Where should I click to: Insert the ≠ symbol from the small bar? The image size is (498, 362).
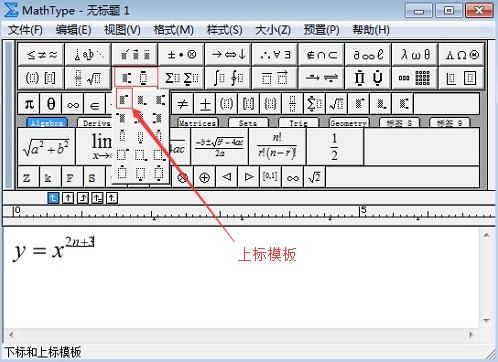pyautogui.click(x=182, y=104)
